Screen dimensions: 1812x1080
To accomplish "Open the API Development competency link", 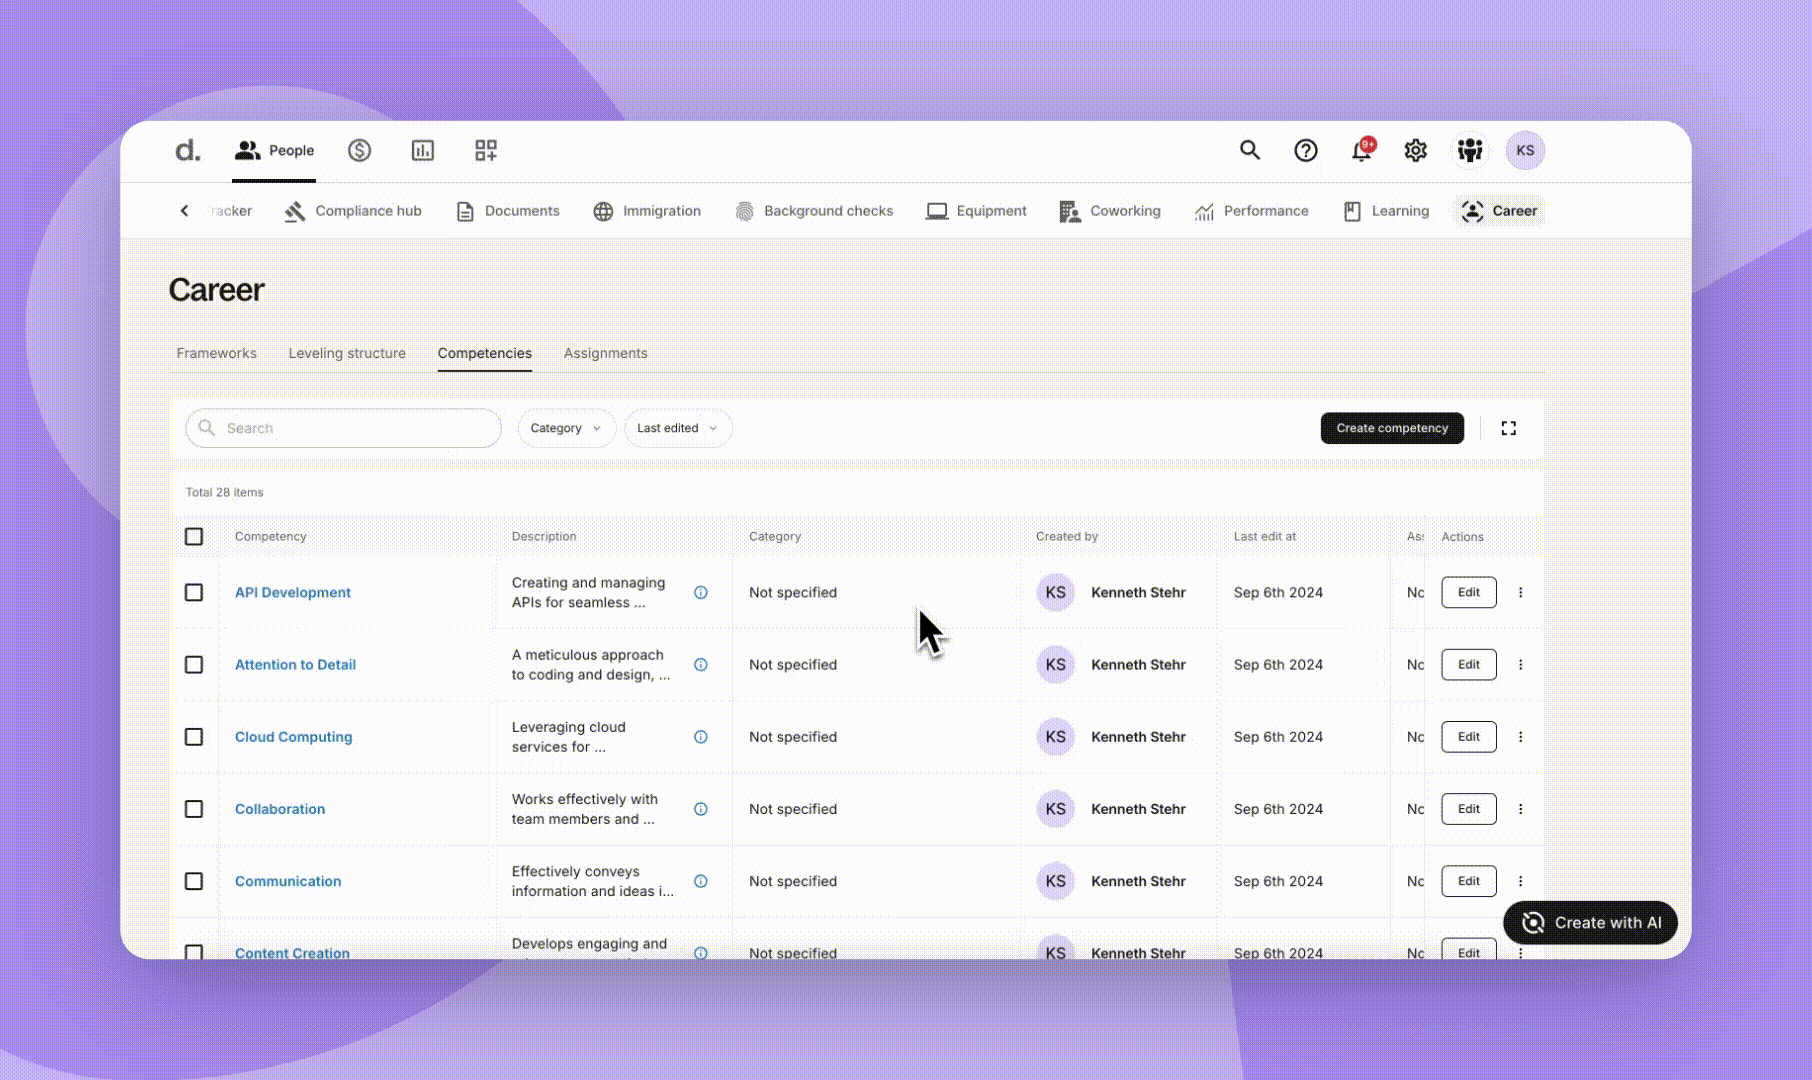I will click(x=293, y=592).
